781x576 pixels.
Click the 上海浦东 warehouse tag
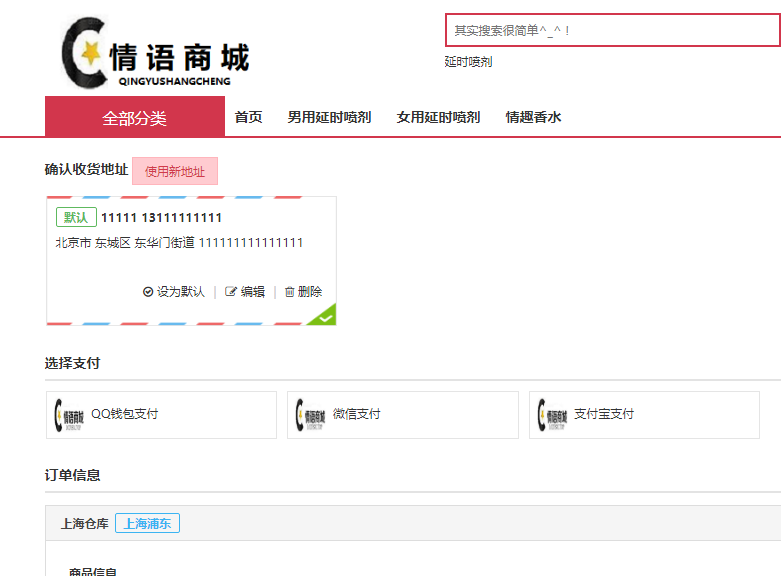[147, 523]
